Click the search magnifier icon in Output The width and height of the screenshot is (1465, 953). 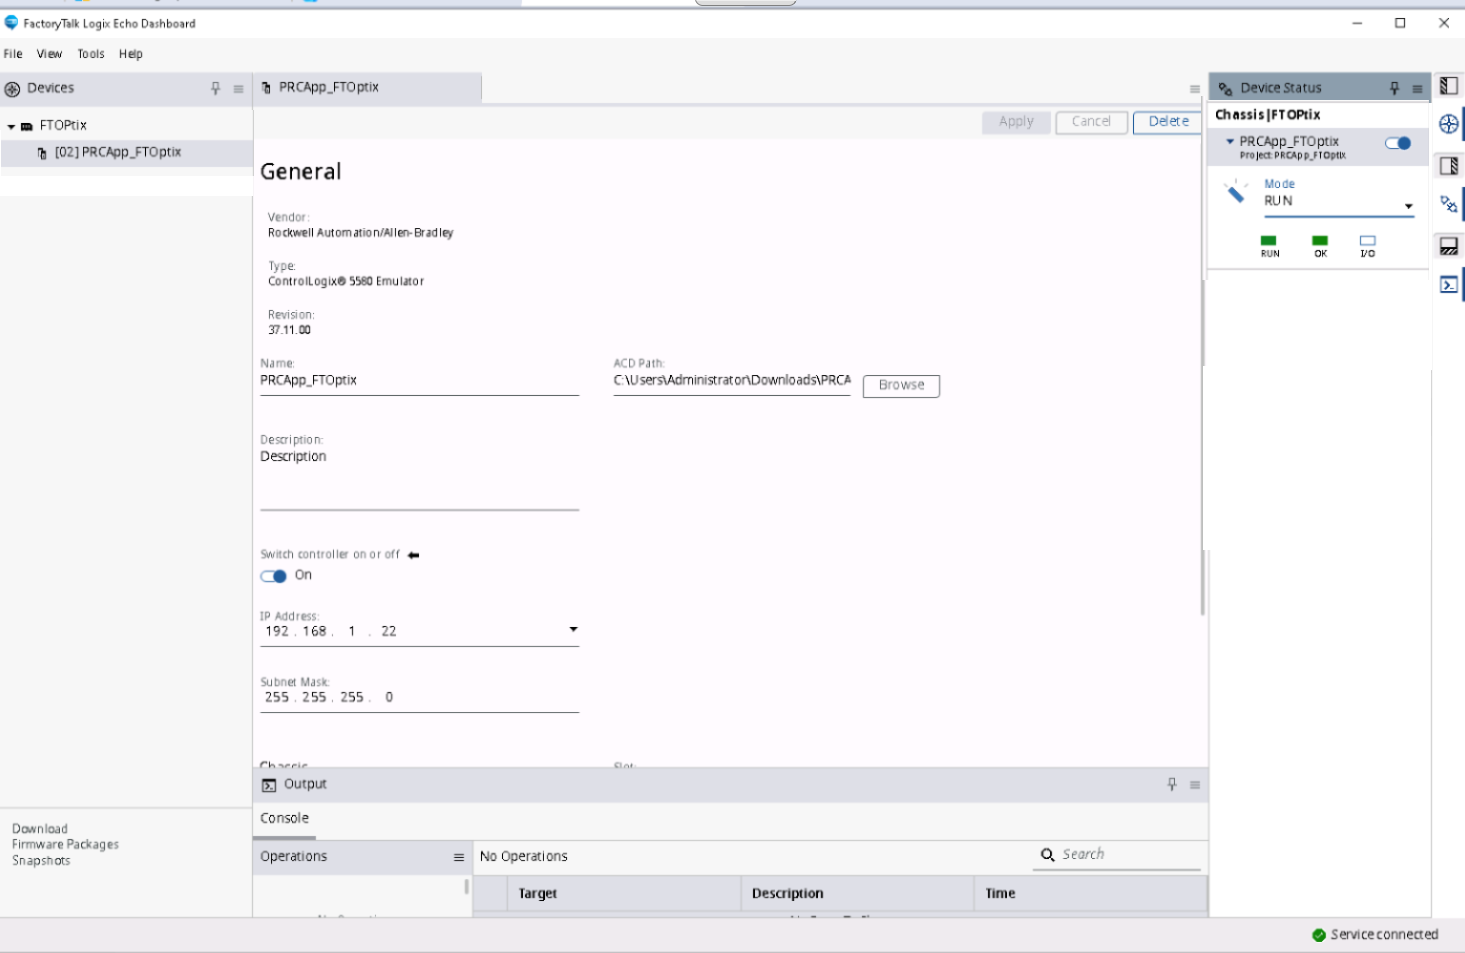[1047, 855]
